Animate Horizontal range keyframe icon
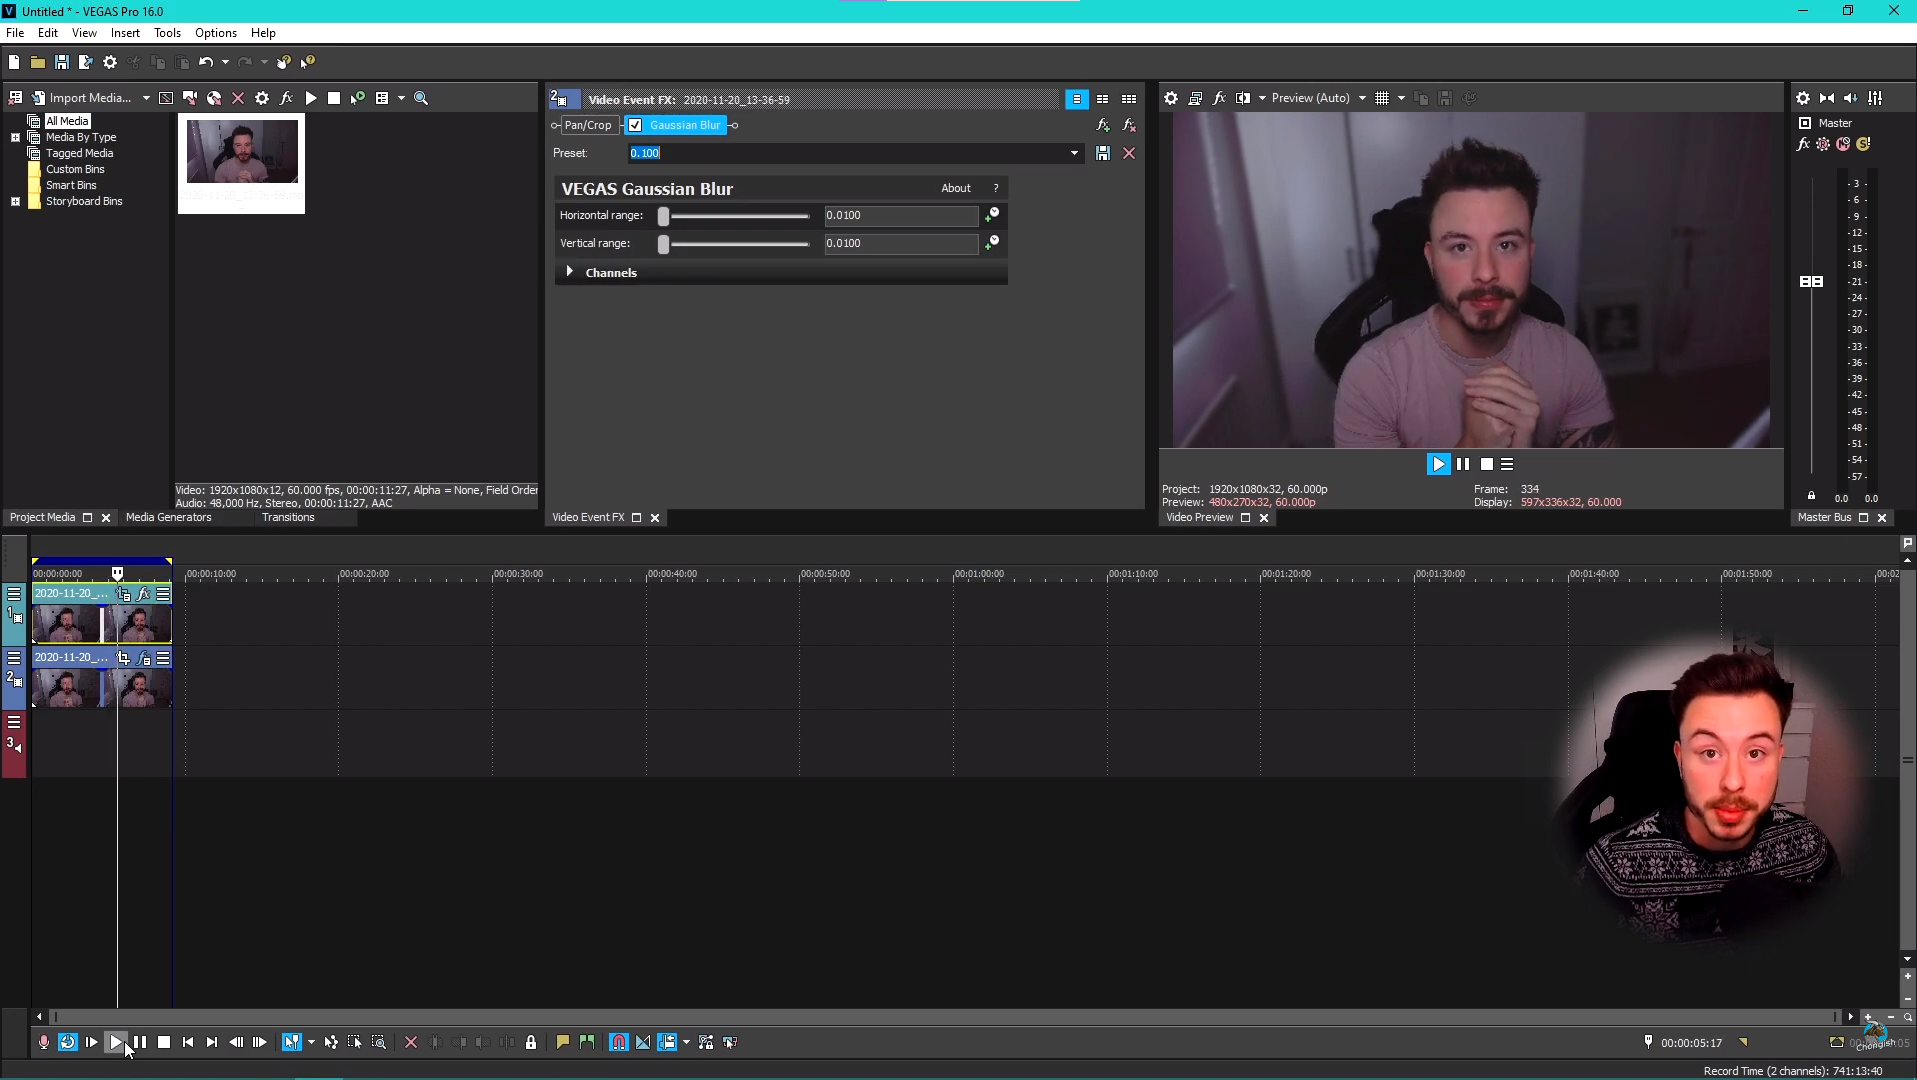The width and height of the screenshot is (1917, 1080). pos(991,215)
